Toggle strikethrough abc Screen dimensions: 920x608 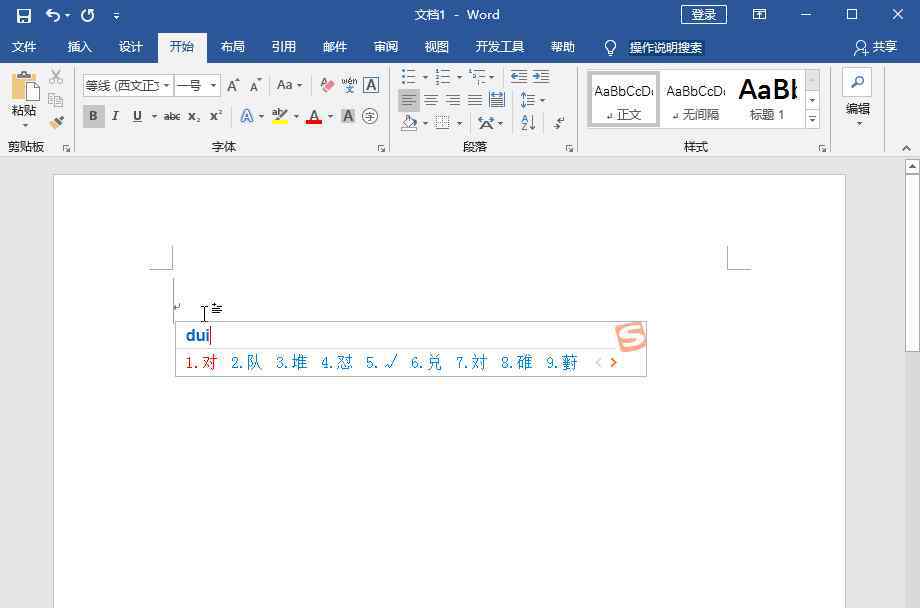172,116
